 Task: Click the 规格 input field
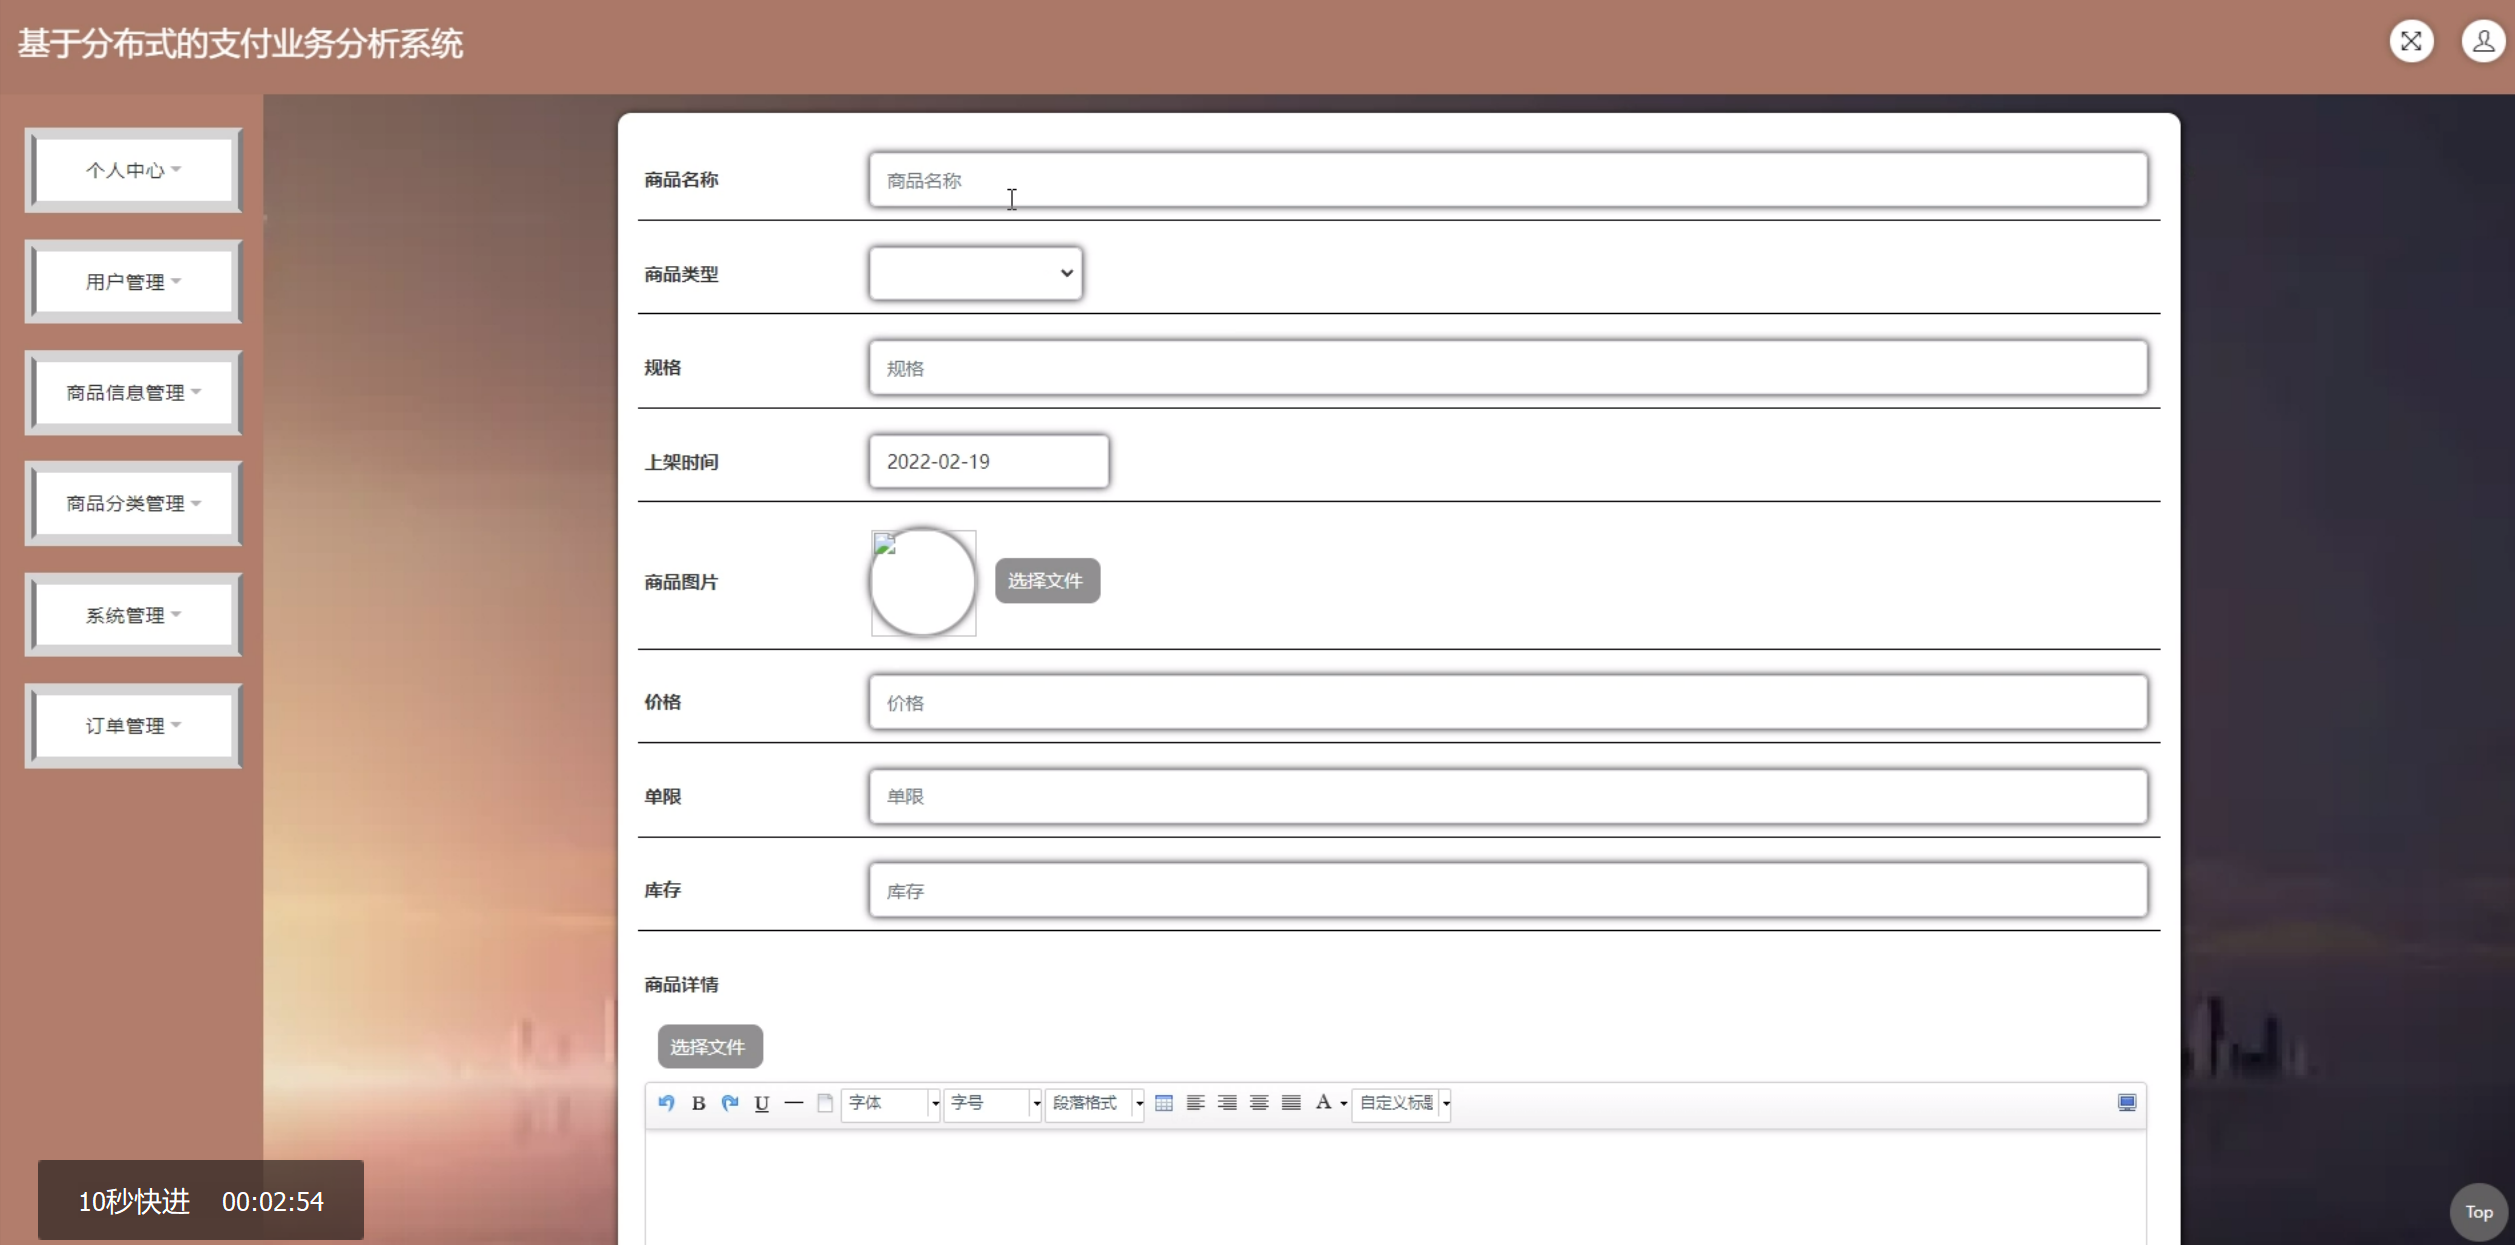1508,368
